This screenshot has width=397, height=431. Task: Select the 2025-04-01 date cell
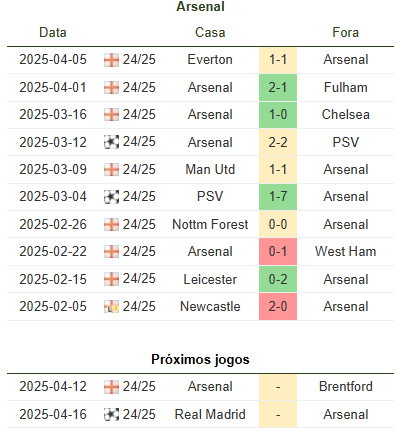tap(53, 87)
